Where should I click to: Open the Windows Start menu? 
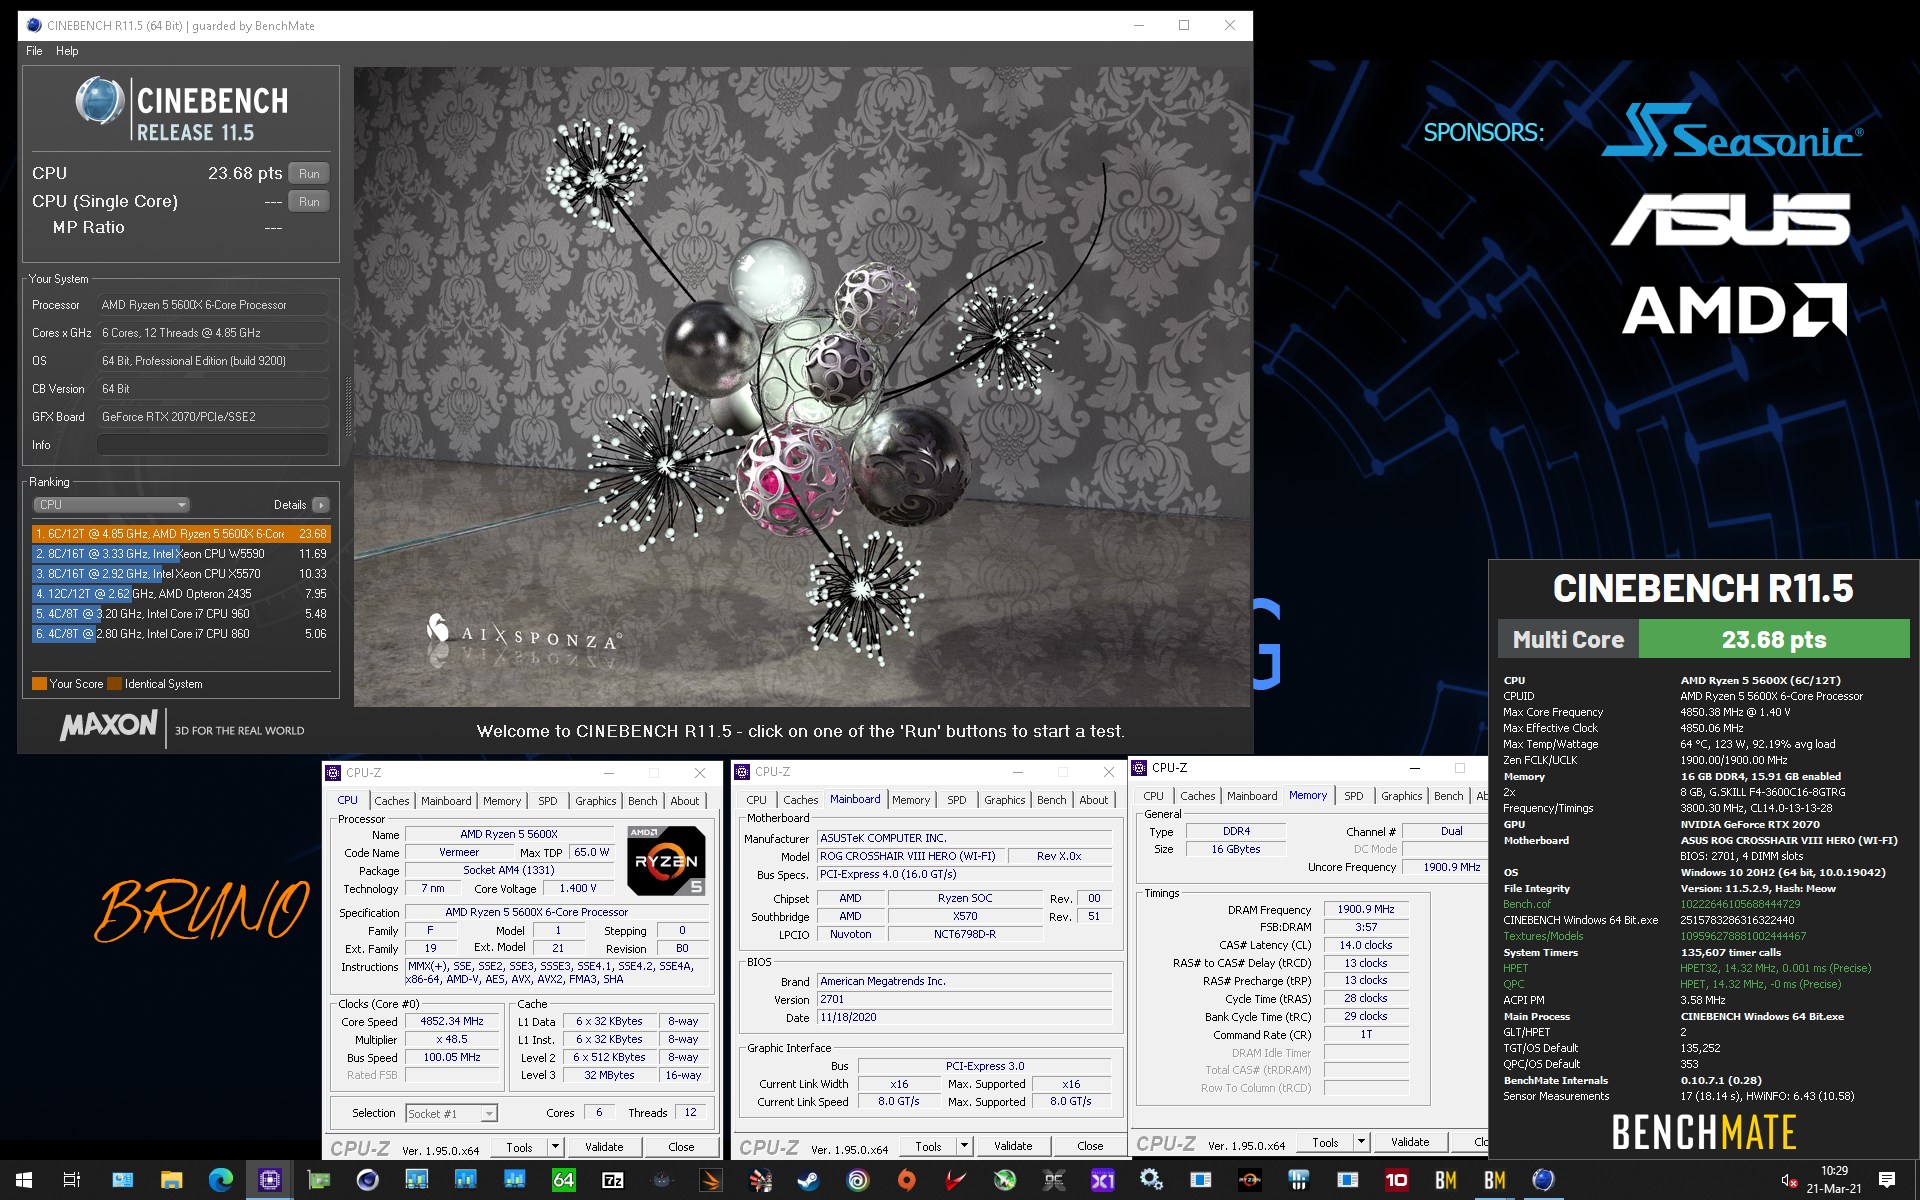click(24, 1180)
